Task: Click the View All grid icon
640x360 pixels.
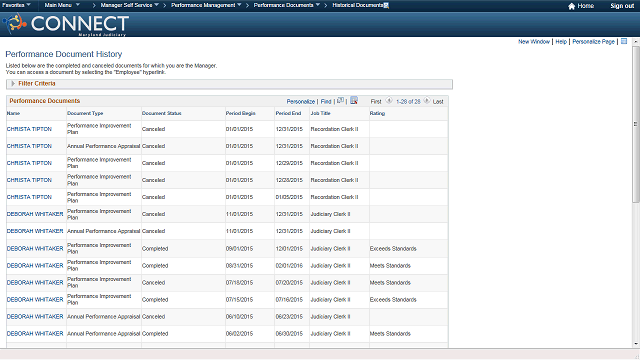Action: click(x=340, y=100)
